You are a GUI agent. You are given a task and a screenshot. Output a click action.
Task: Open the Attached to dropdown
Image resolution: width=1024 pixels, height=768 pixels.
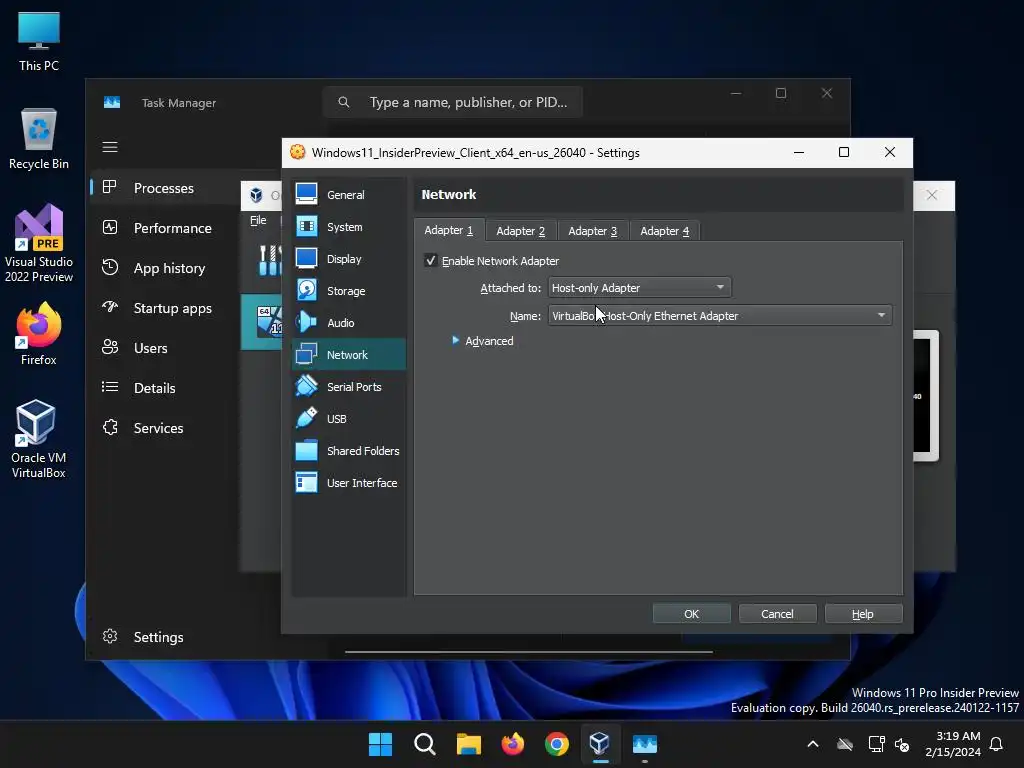(x=639, y=287)
